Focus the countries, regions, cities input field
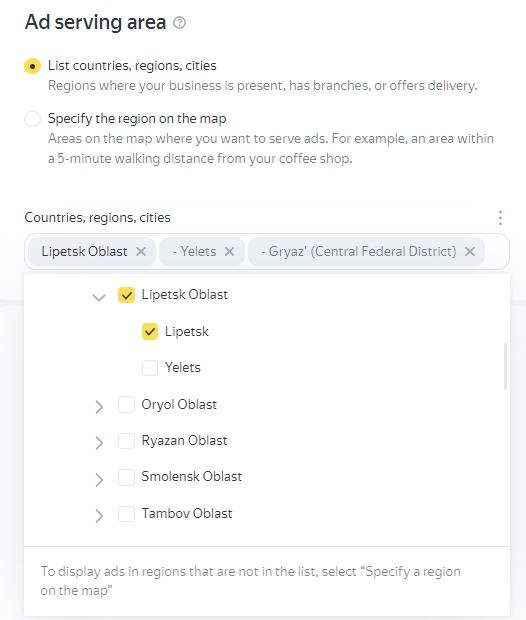 point(267,251)
